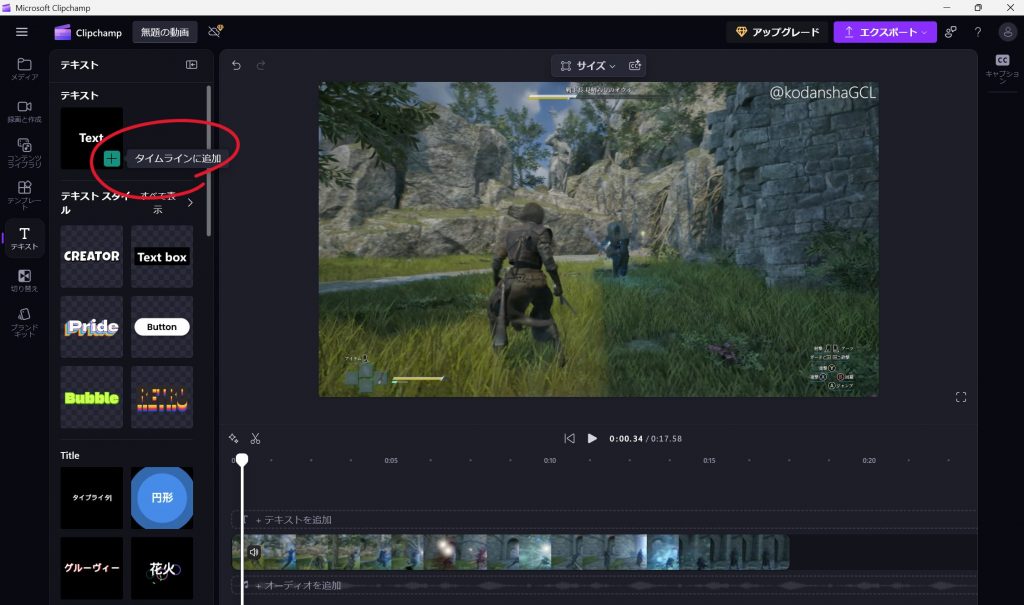Screen dimensions: 1024x605
Task: Mute the video clip audio via speaker icon
Action: [254, 553]
